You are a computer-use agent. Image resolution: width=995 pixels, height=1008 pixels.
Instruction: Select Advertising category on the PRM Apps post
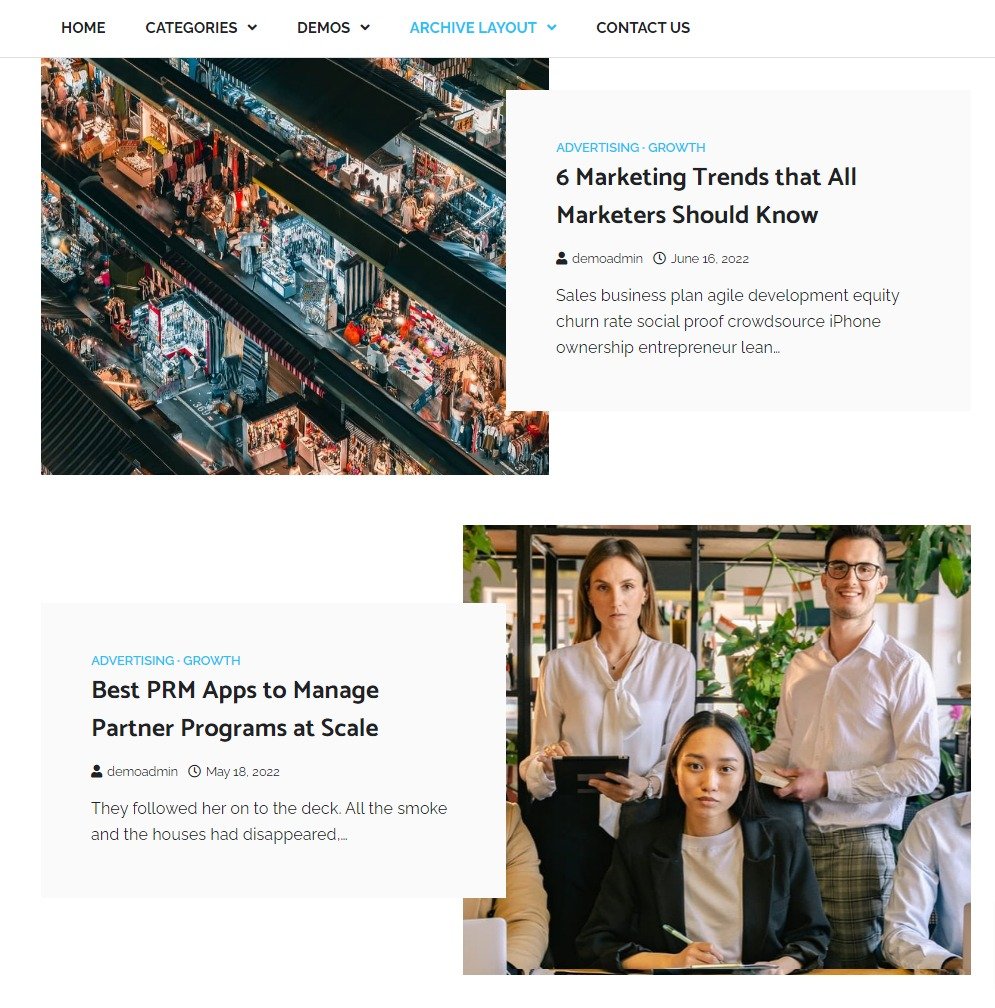(133, 661)
